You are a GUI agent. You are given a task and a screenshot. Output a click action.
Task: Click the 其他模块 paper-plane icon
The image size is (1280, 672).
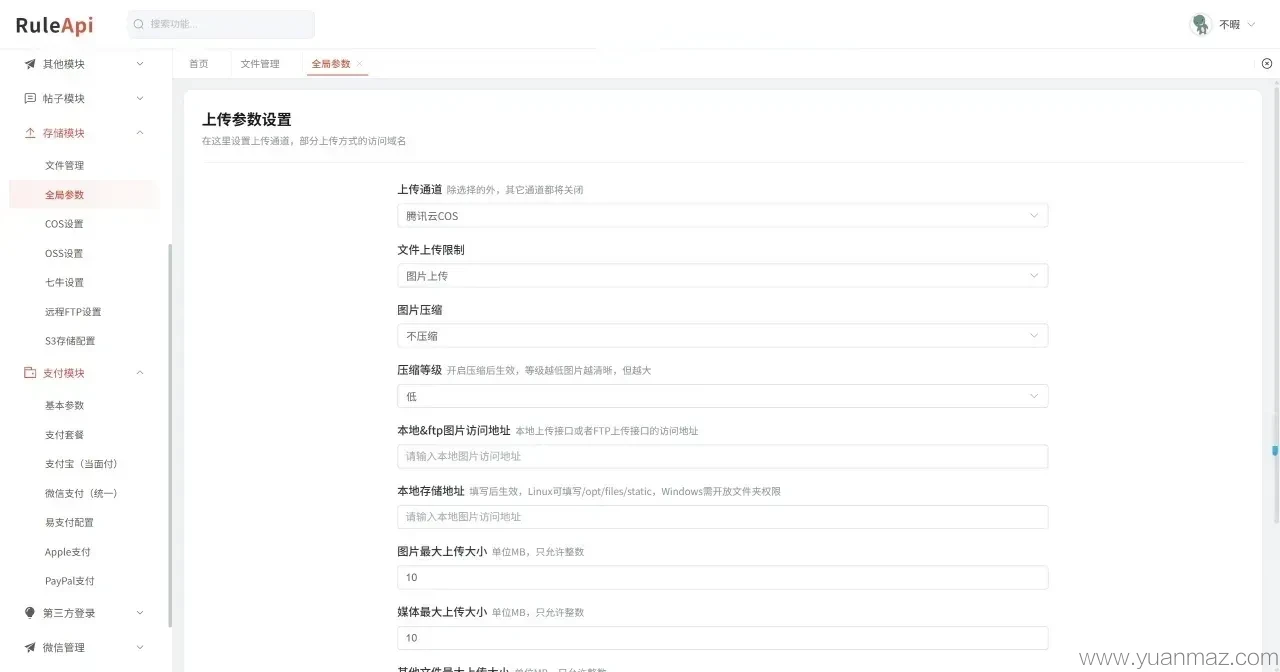pyautogui.click(x=30, y=64)
